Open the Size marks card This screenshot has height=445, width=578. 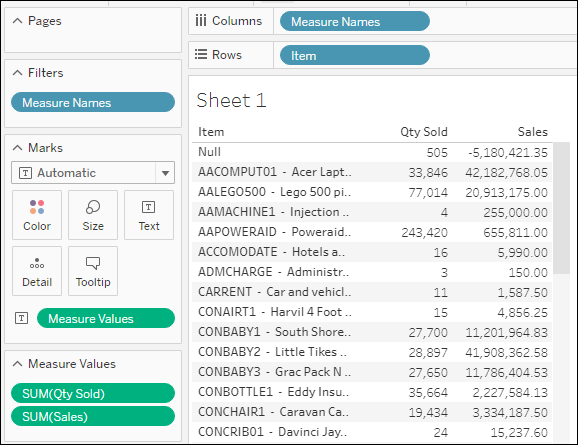point(93,215)
